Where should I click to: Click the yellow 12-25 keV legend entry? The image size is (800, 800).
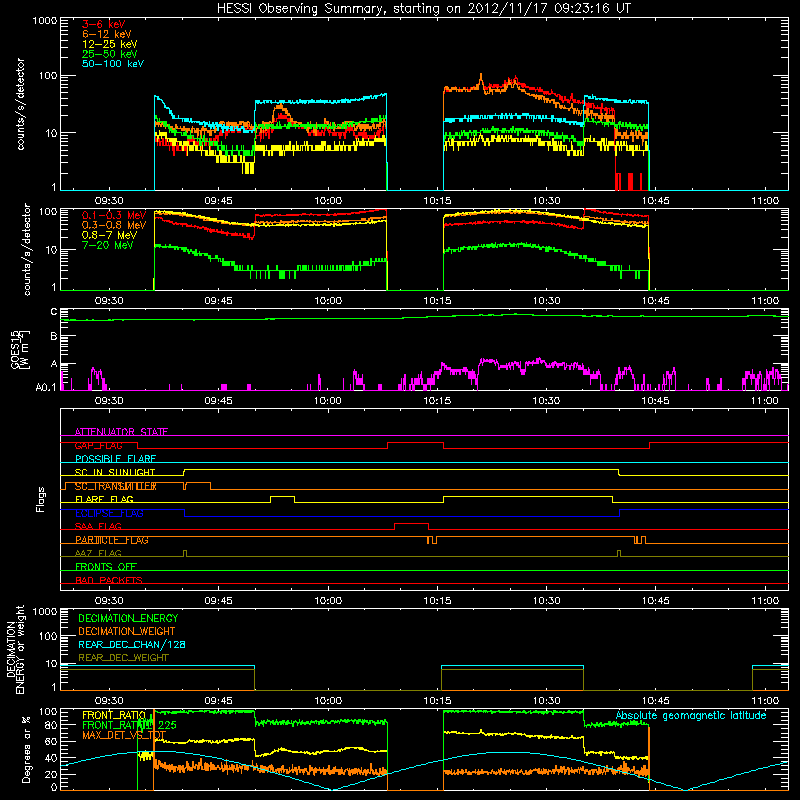tap(110, 44)
